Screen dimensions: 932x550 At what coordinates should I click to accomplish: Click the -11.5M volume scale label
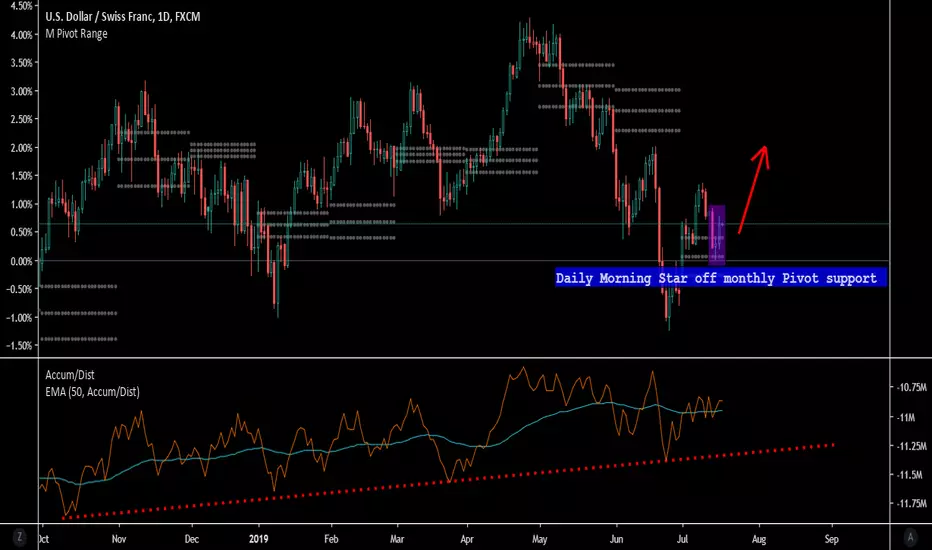coord(909,474)
